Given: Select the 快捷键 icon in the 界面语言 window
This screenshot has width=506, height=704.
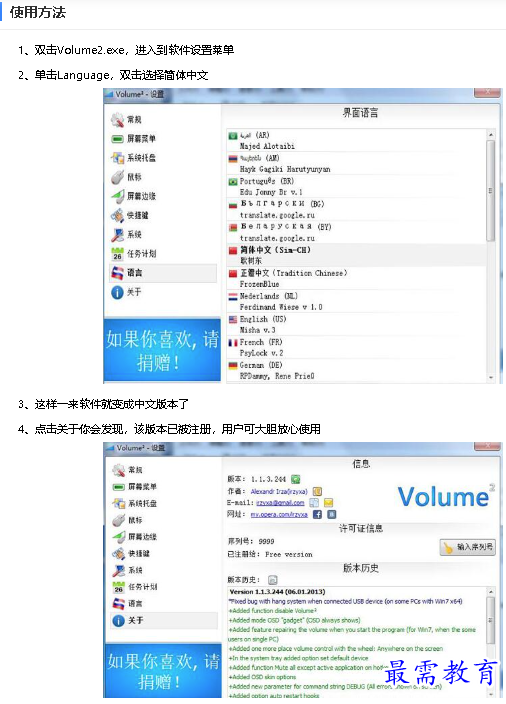Looking at the screenshot, I should [117, 216].
